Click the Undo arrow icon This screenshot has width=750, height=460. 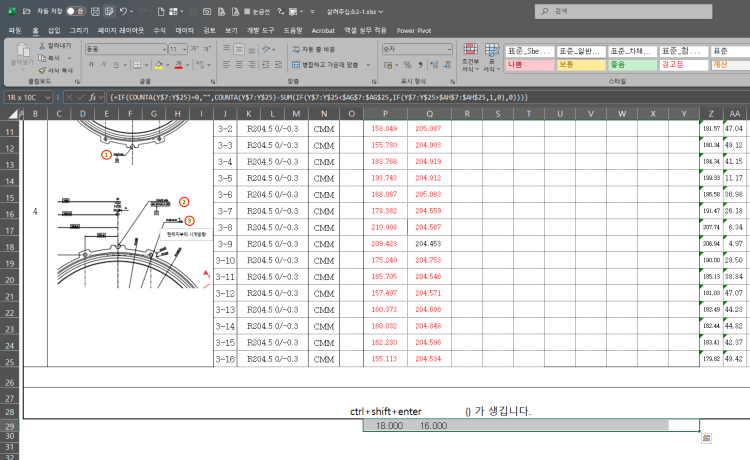[123, 10]
